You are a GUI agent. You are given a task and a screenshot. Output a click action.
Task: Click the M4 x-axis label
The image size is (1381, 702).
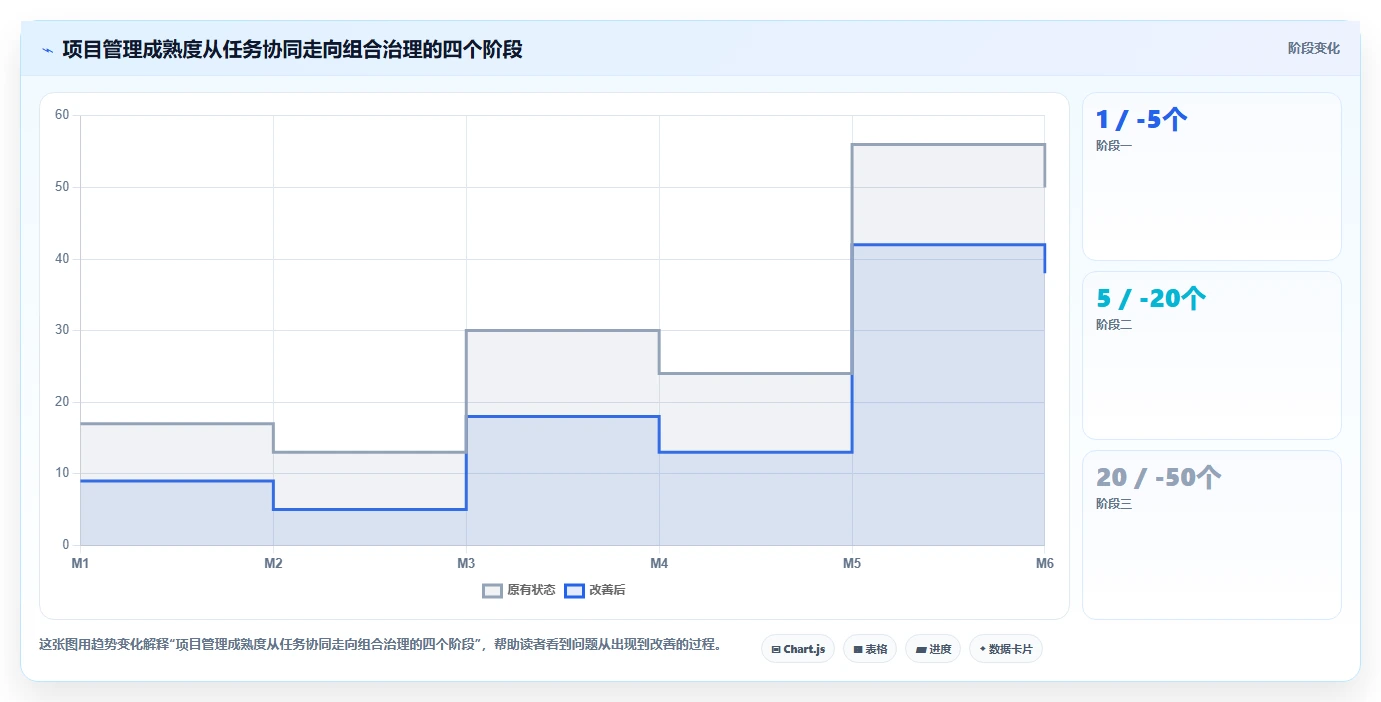[659, 564]
